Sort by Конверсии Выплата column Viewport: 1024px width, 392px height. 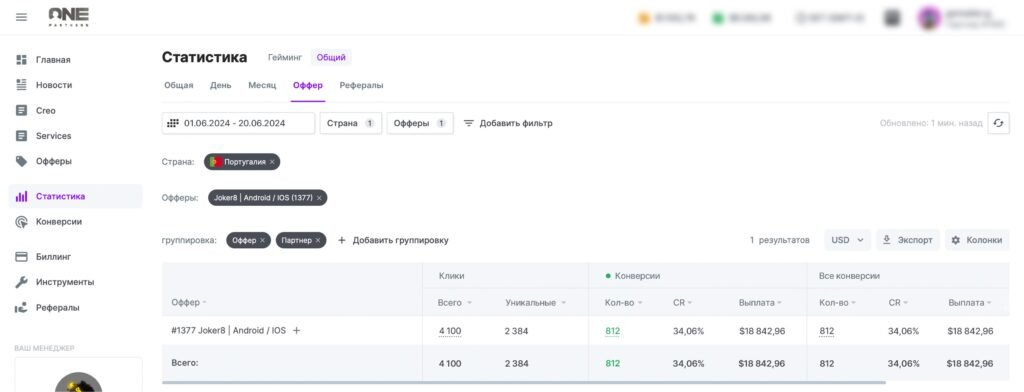pos(760,302)
